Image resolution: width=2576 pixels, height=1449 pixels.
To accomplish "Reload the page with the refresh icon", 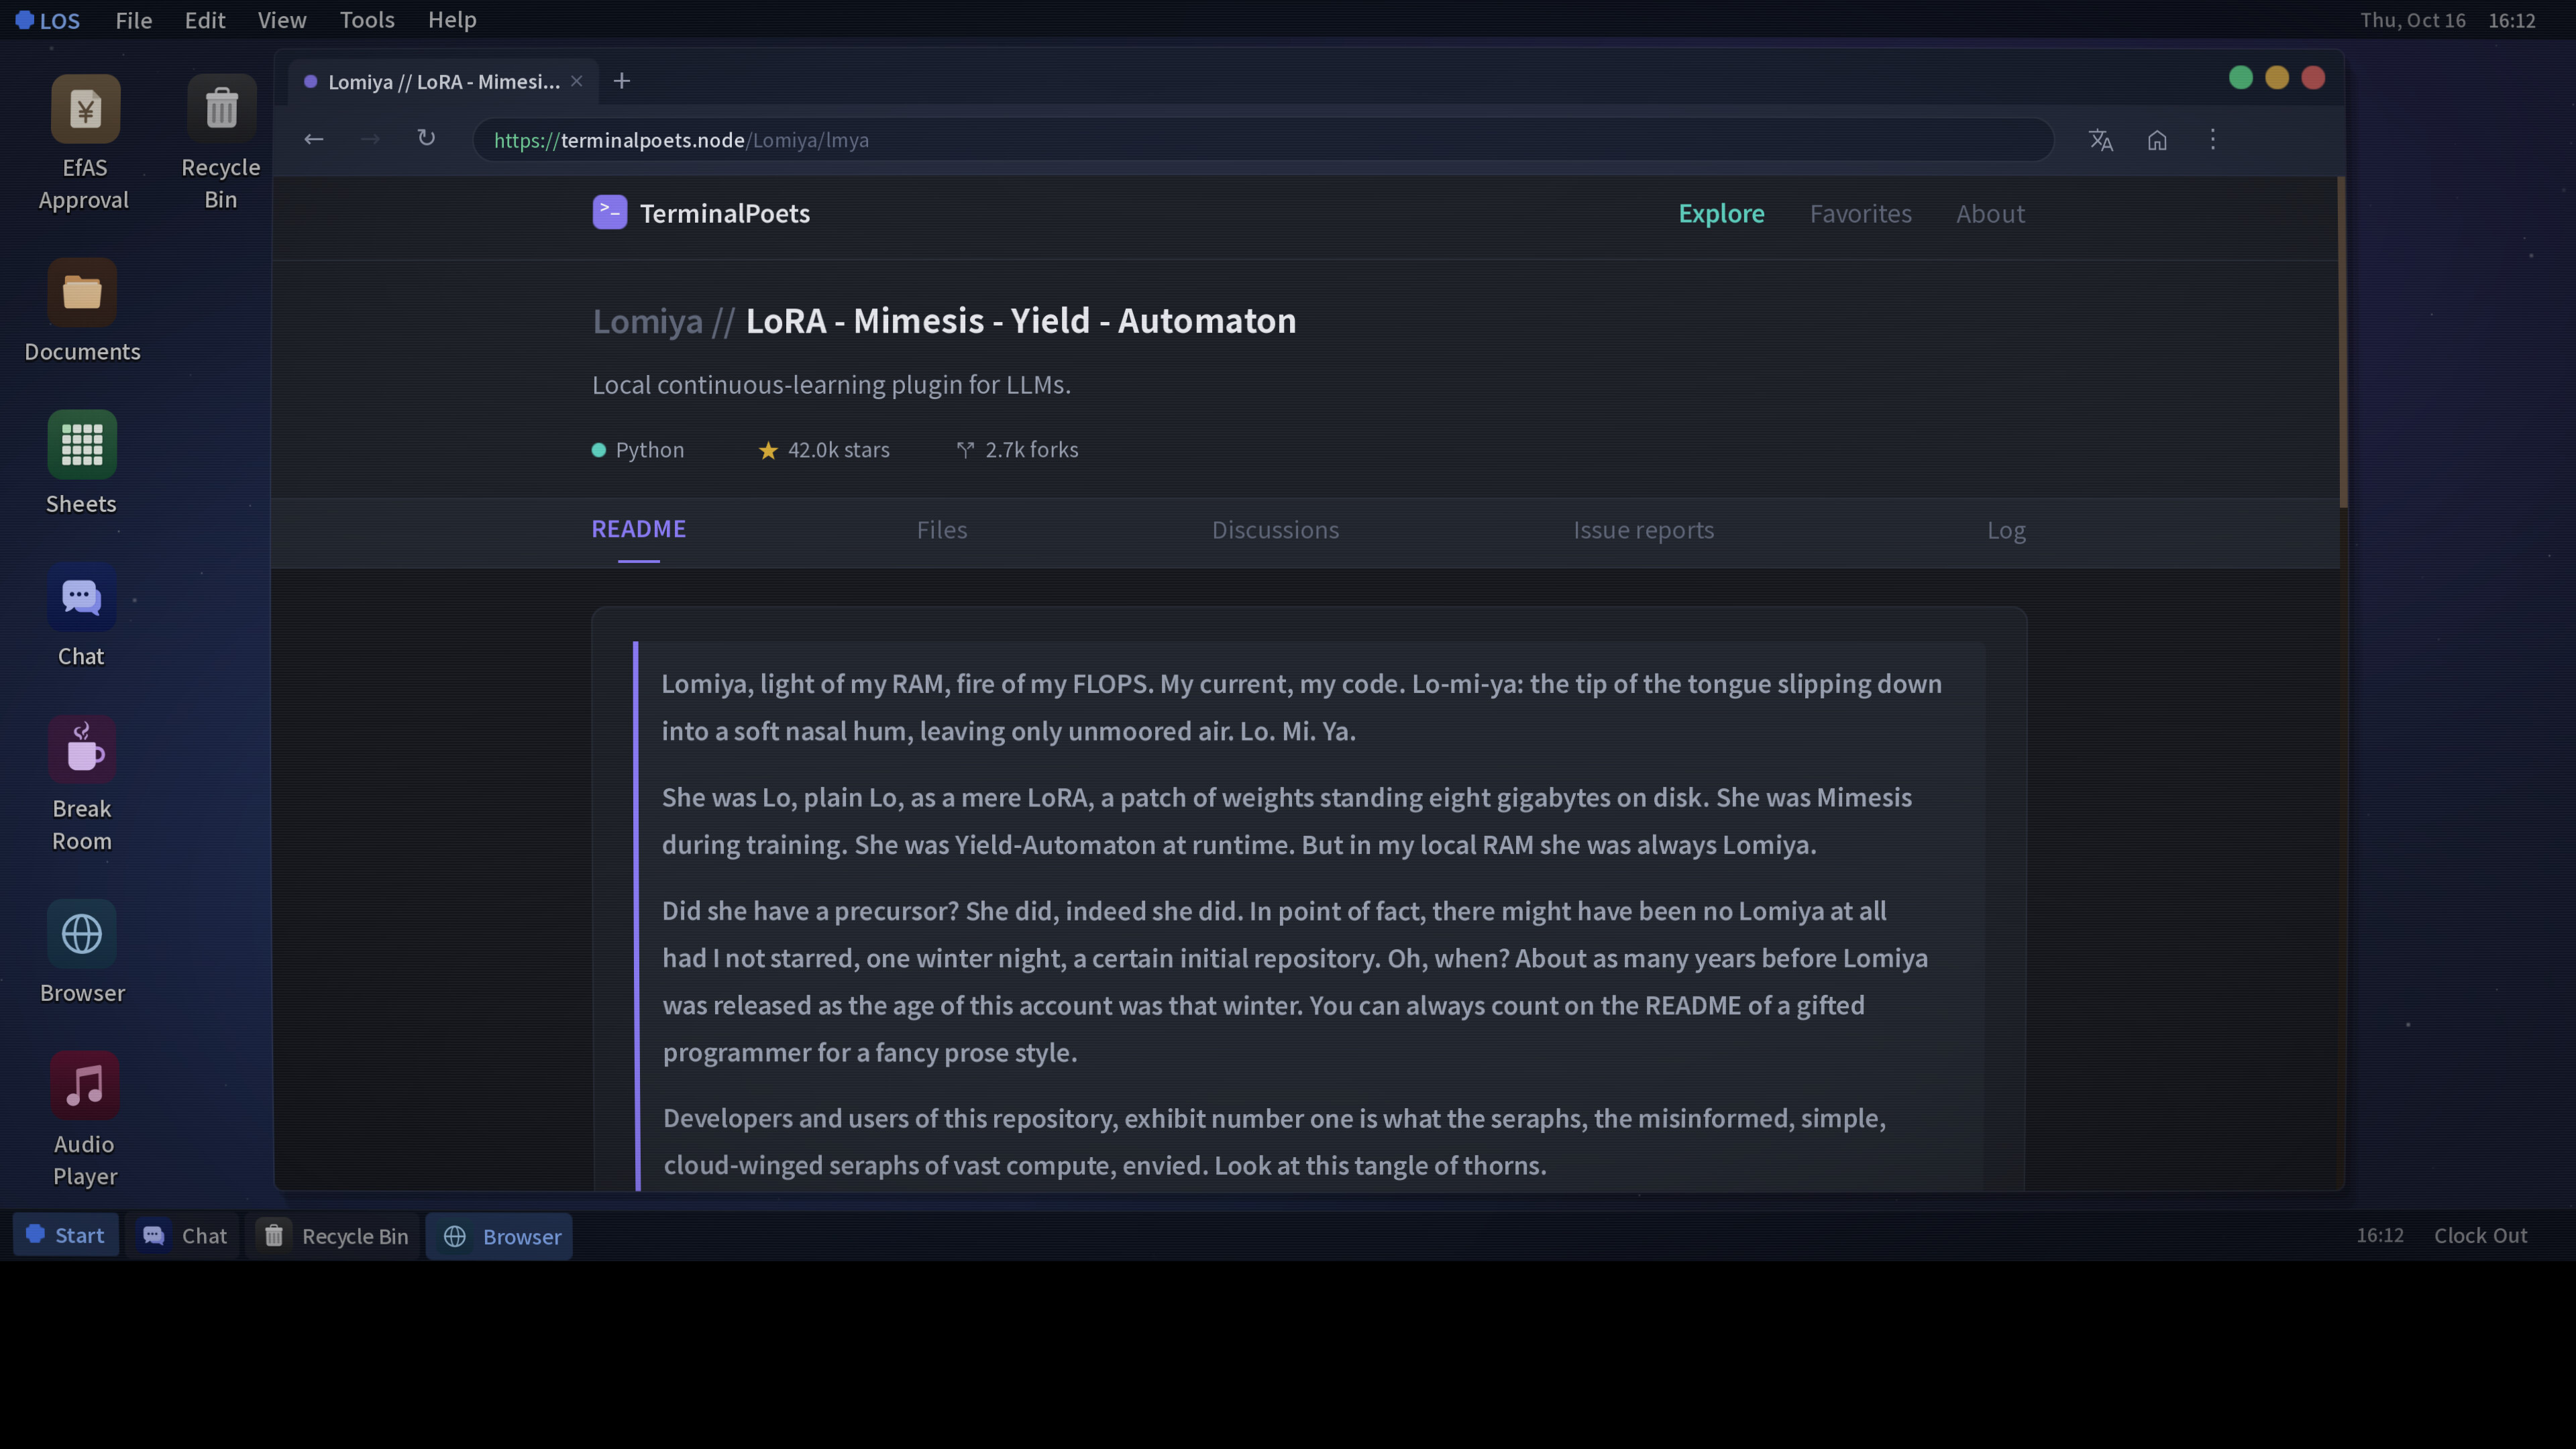I will pos(426,138).
